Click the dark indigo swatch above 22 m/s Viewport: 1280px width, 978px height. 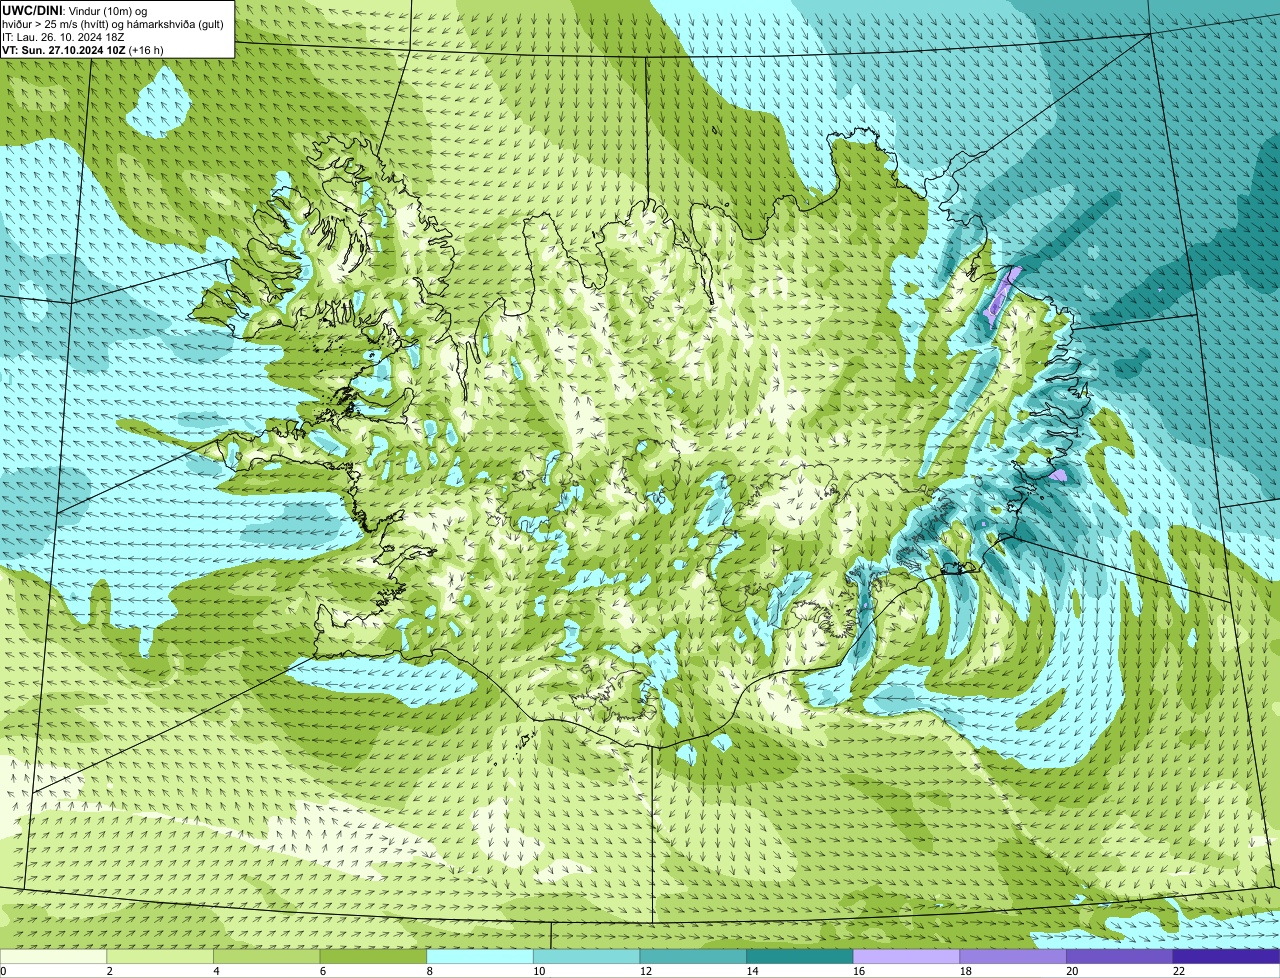(x=1226, y=956)
